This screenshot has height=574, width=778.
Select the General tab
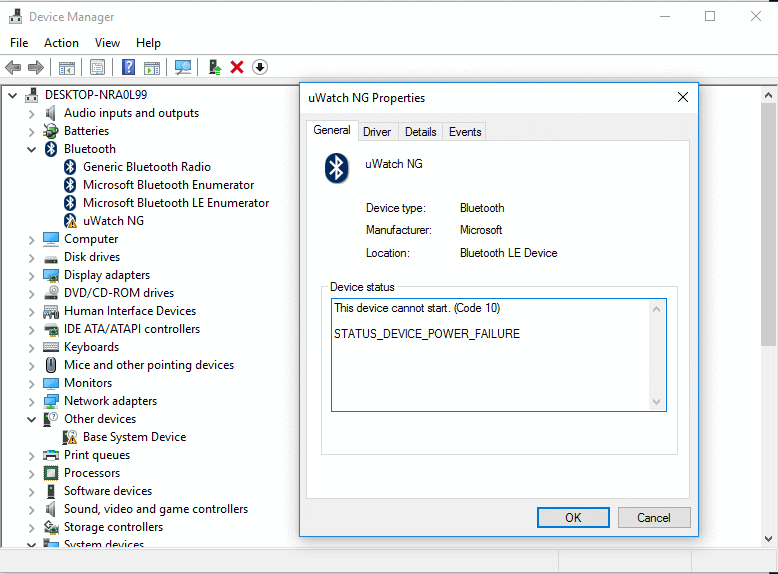[332, 130]
